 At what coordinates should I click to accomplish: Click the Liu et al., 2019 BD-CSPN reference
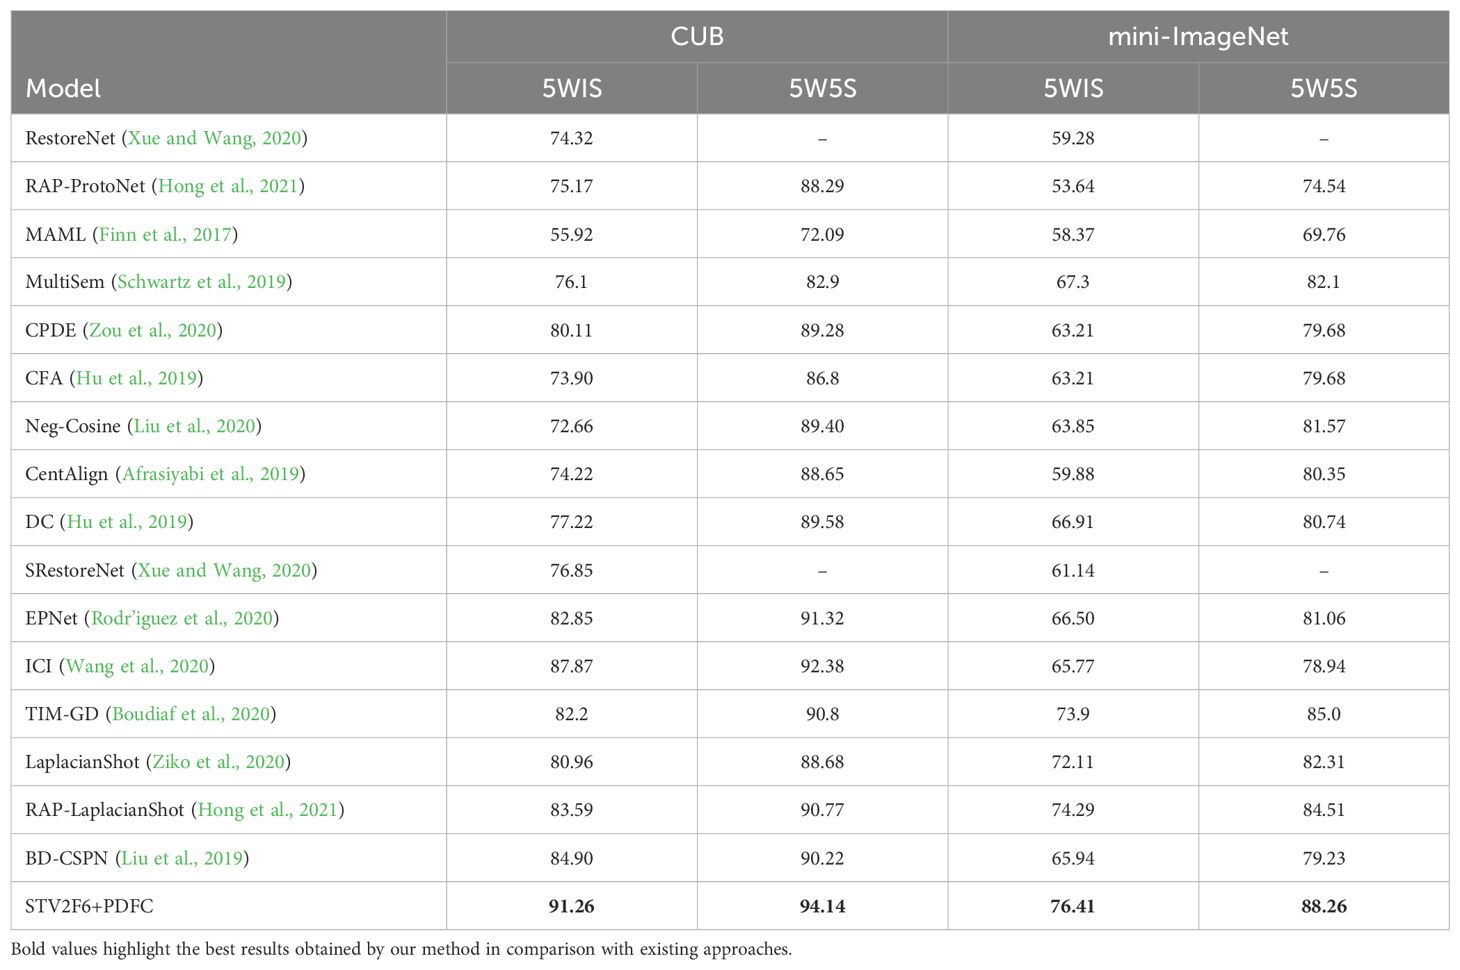(x=182, y=858)
